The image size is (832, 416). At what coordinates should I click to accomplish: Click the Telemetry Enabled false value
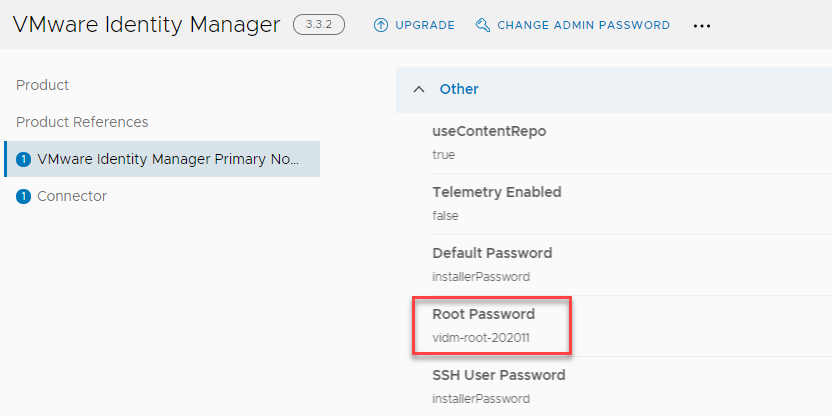point(445,216)
